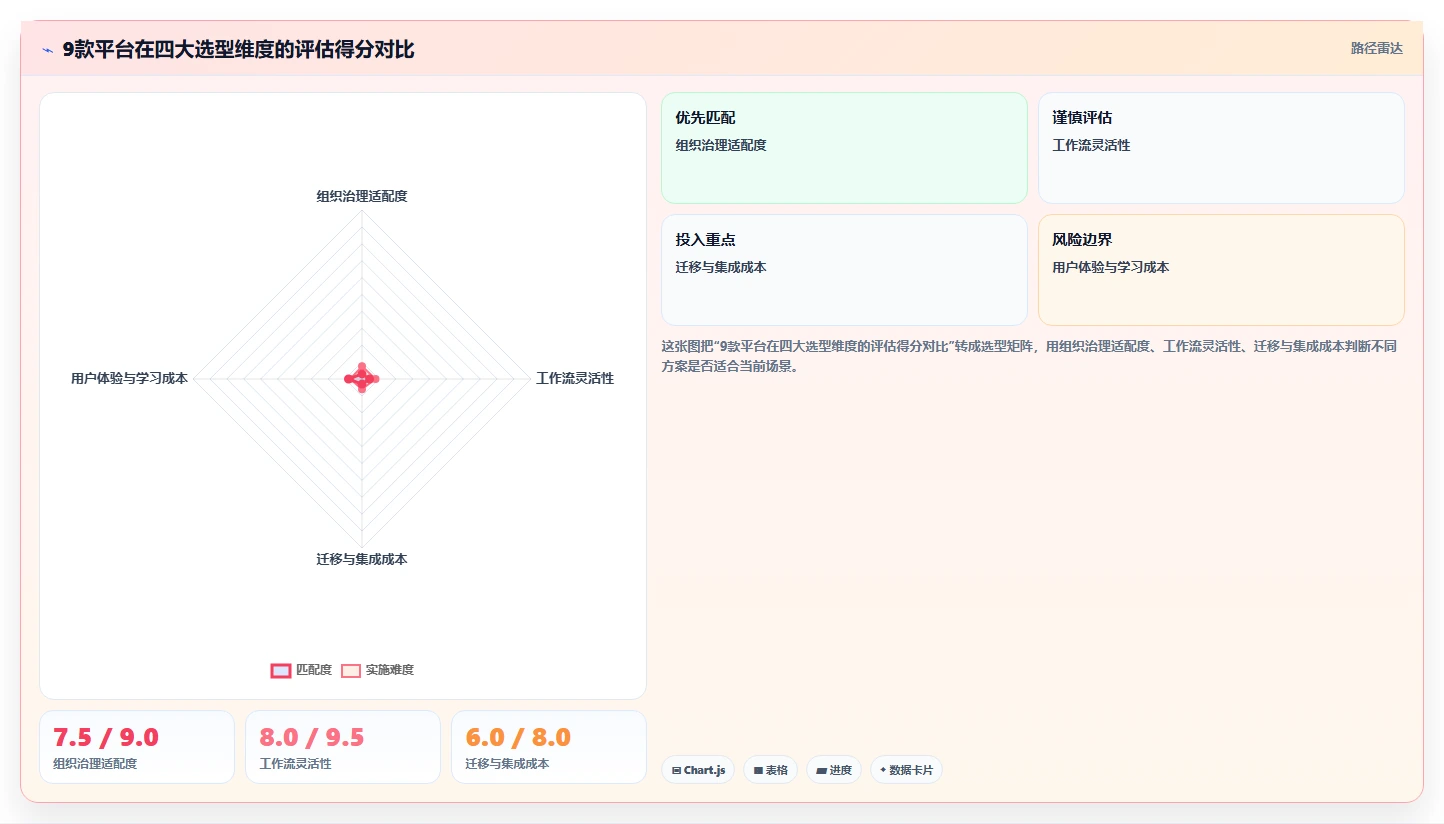This screenshot has height=824, width=1444.
Task: Click the red data cluster at radar center
Action: pos(362,378)
